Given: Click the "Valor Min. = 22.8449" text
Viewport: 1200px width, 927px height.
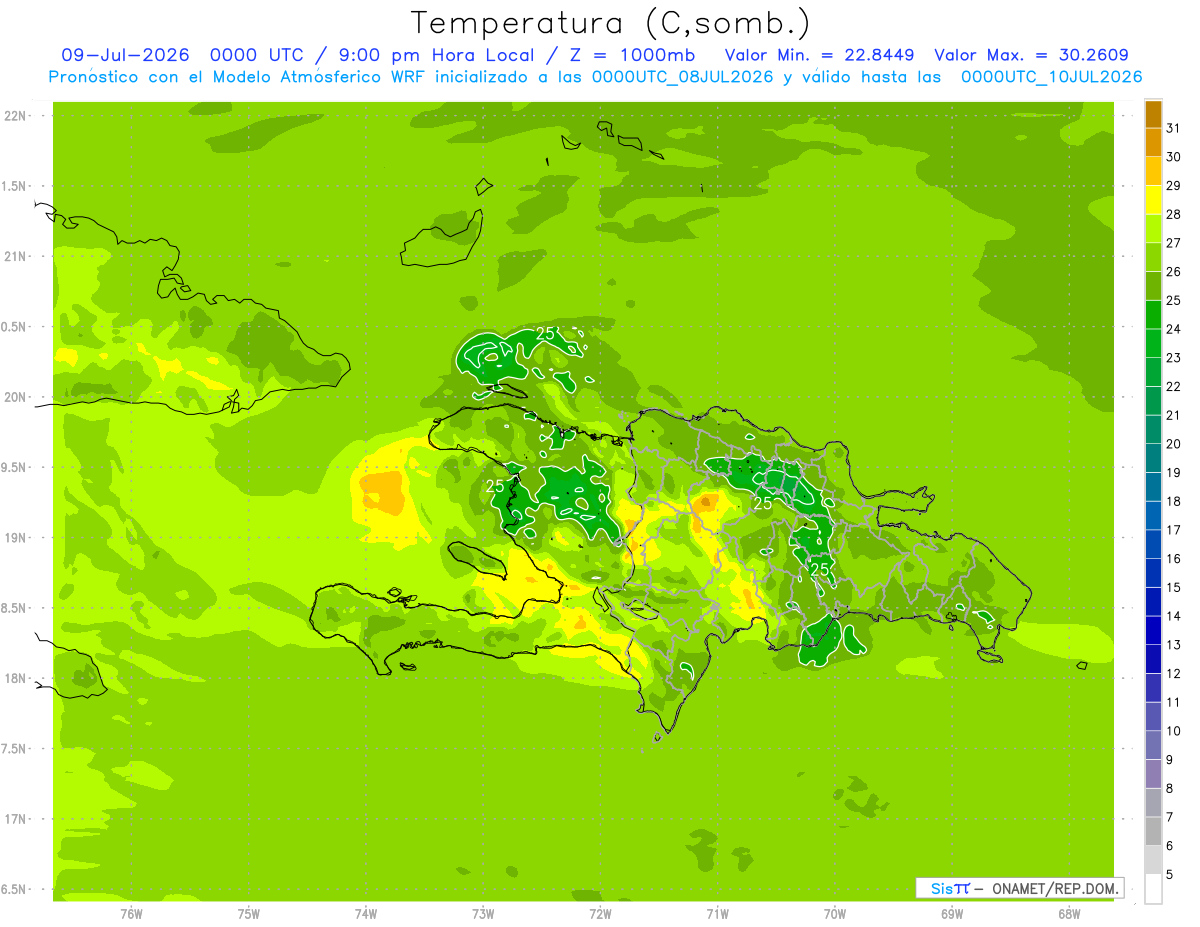Looking at the screenshot, I should [x=820, y=55].
